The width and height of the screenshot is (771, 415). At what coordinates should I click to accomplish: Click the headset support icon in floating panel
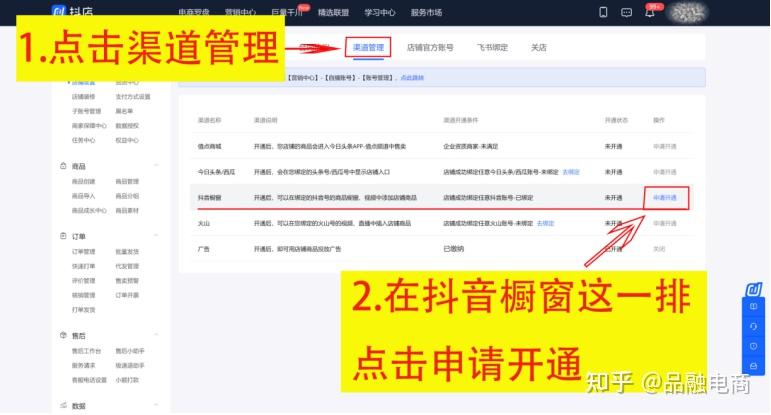click(x=753, y=326)
